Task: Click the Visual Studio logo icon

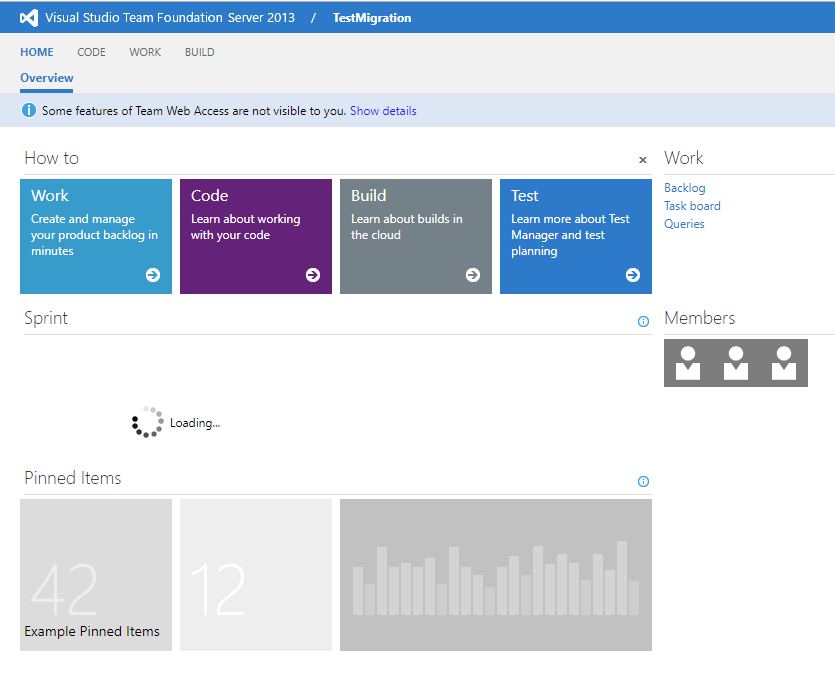Action: coord(29,18)
